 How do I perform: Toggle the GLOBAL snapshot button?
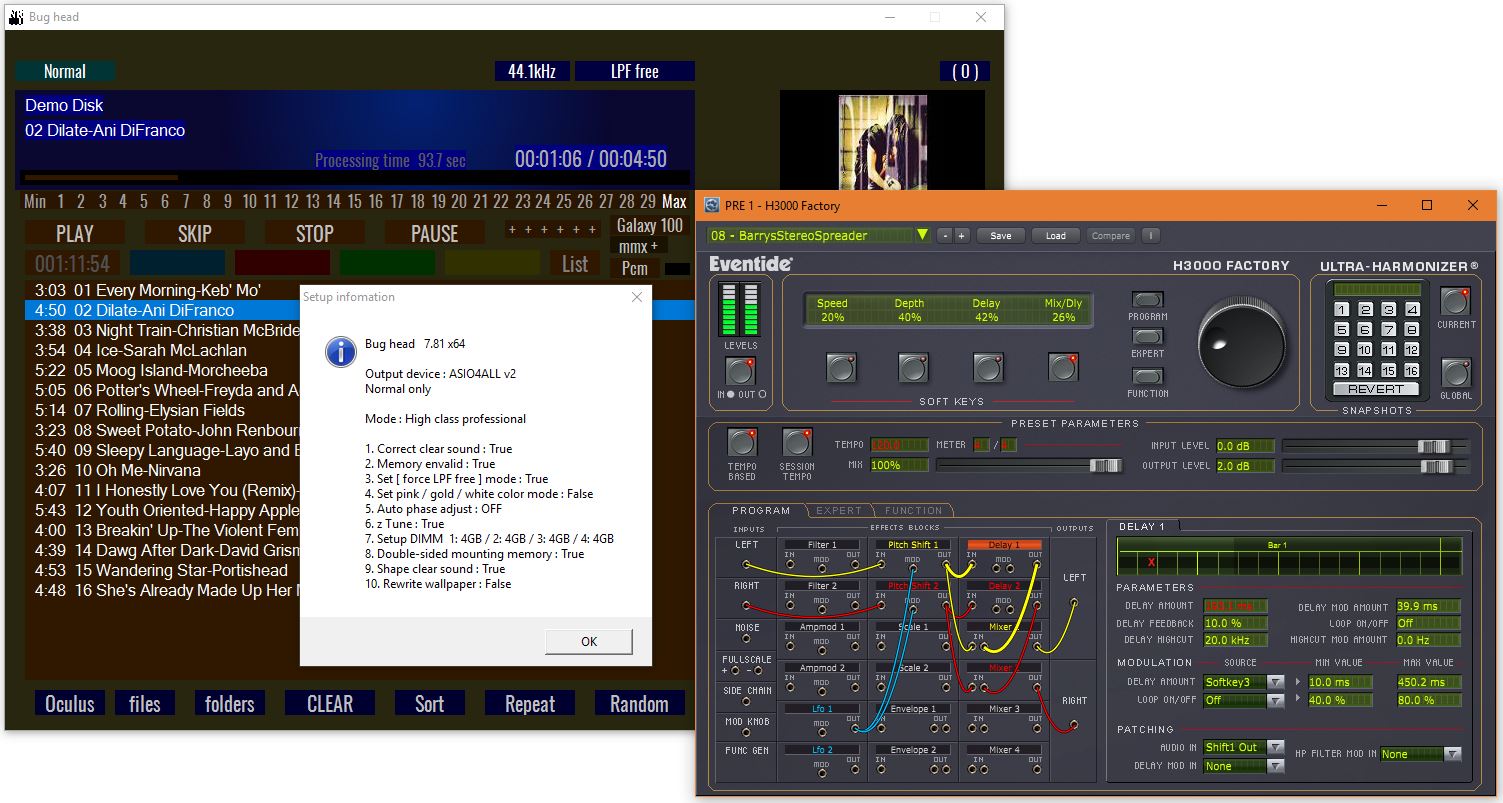[x=1455, y=373]
